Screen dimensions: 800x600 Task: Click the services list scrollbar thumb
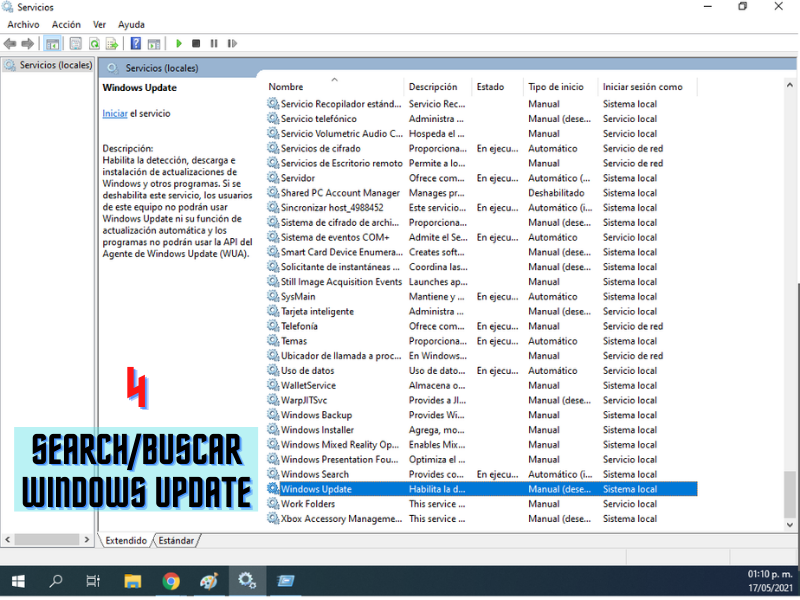pyautogui.click(x=789, y=495)
